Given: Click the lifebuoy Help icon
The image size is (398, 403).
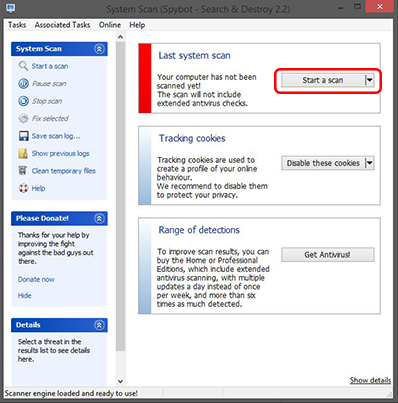Looking at the screenshot, I should click(23, 188).
